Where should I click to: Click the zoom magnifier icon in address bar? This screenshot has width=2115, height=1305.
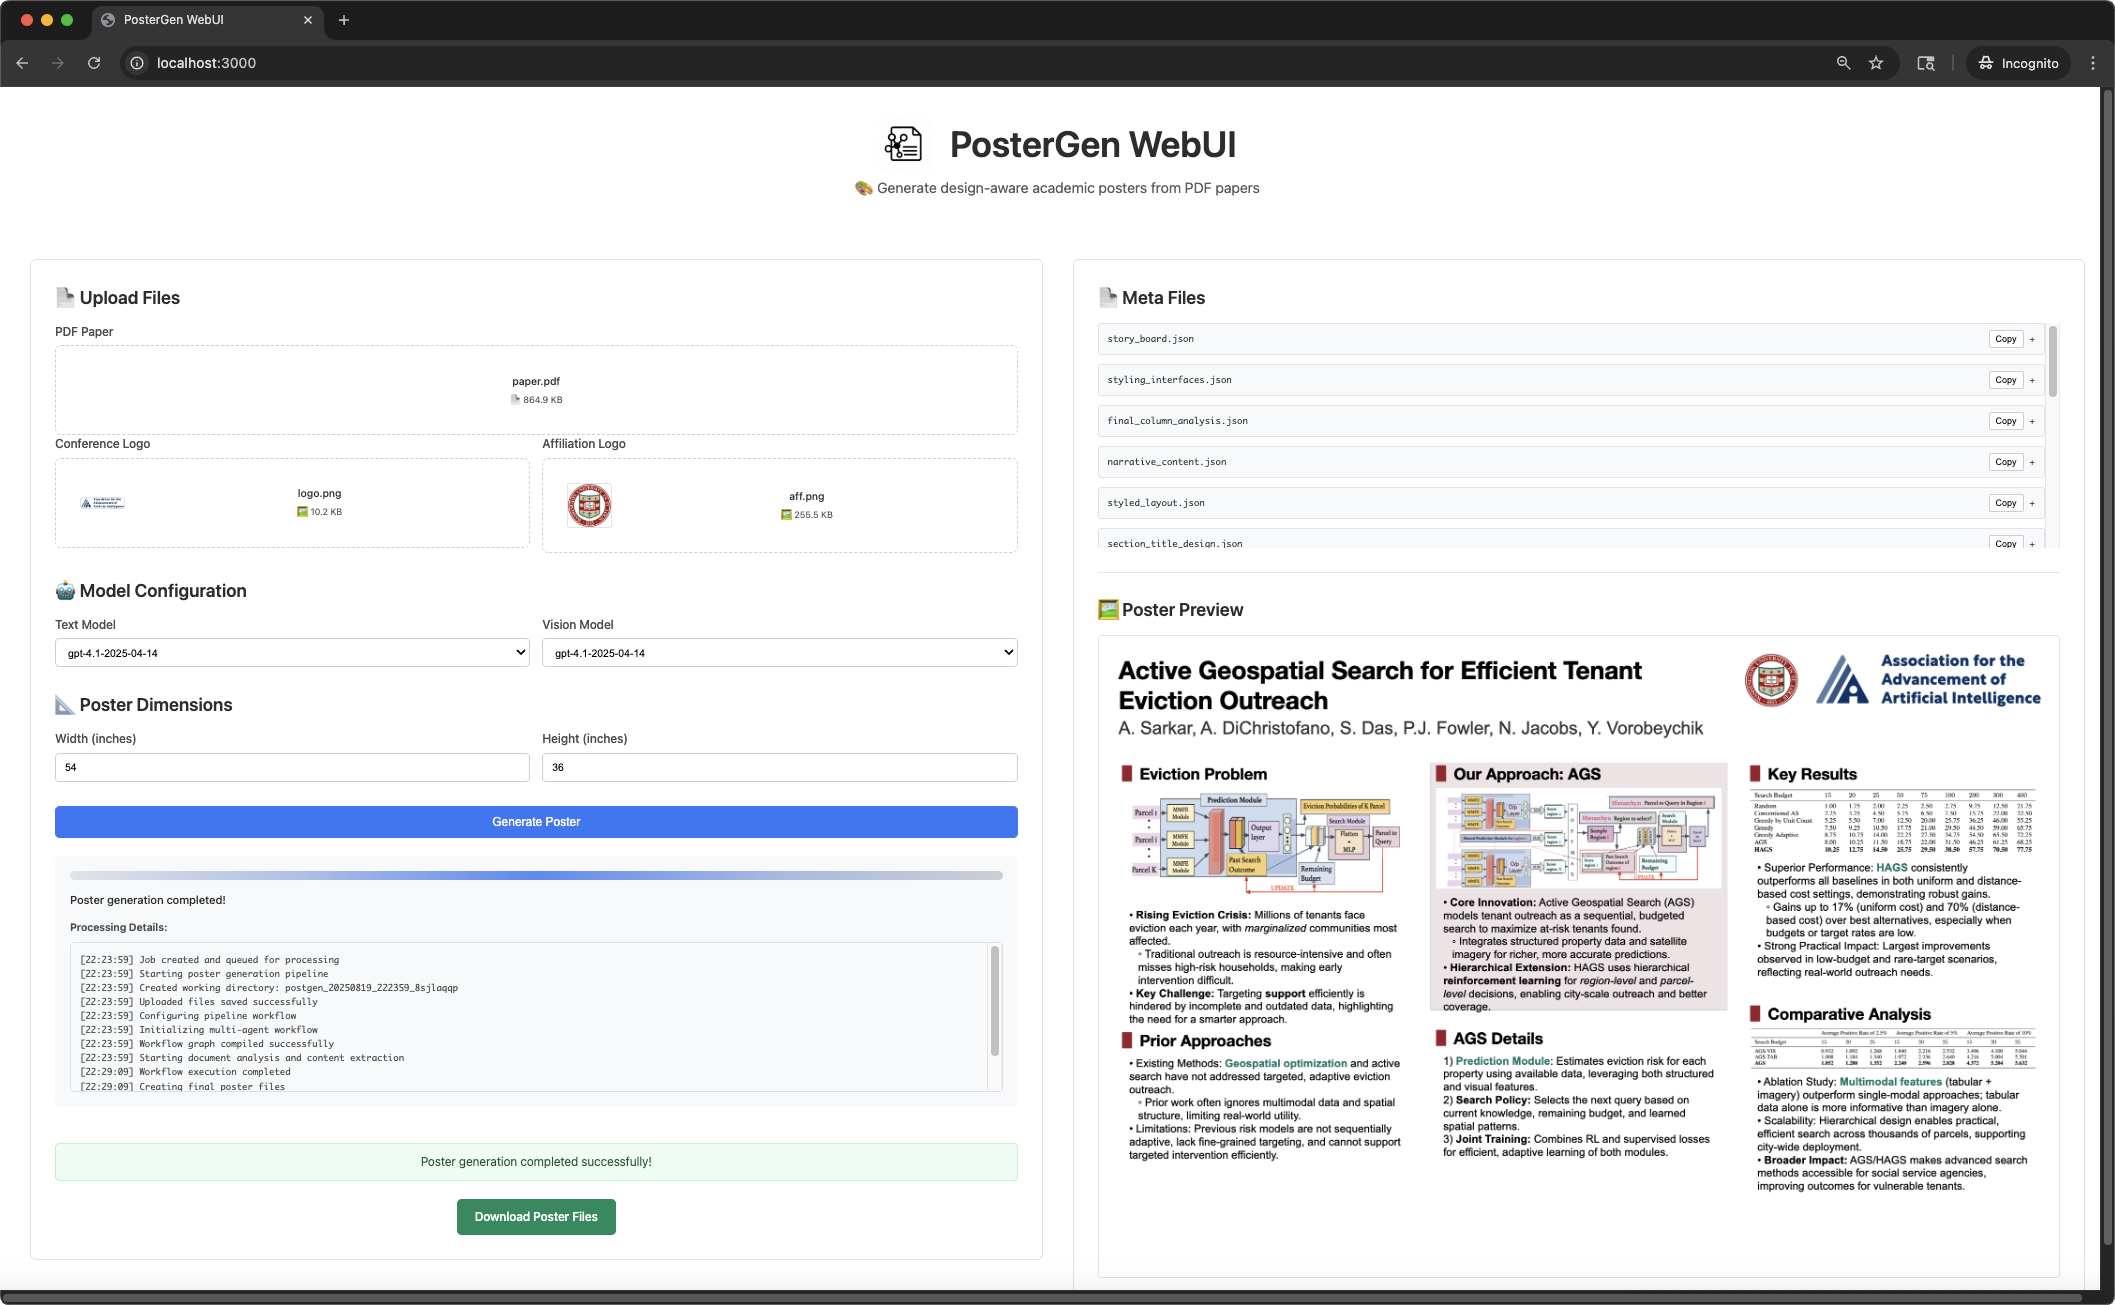pyautogui.click(x=1843, y=63)
